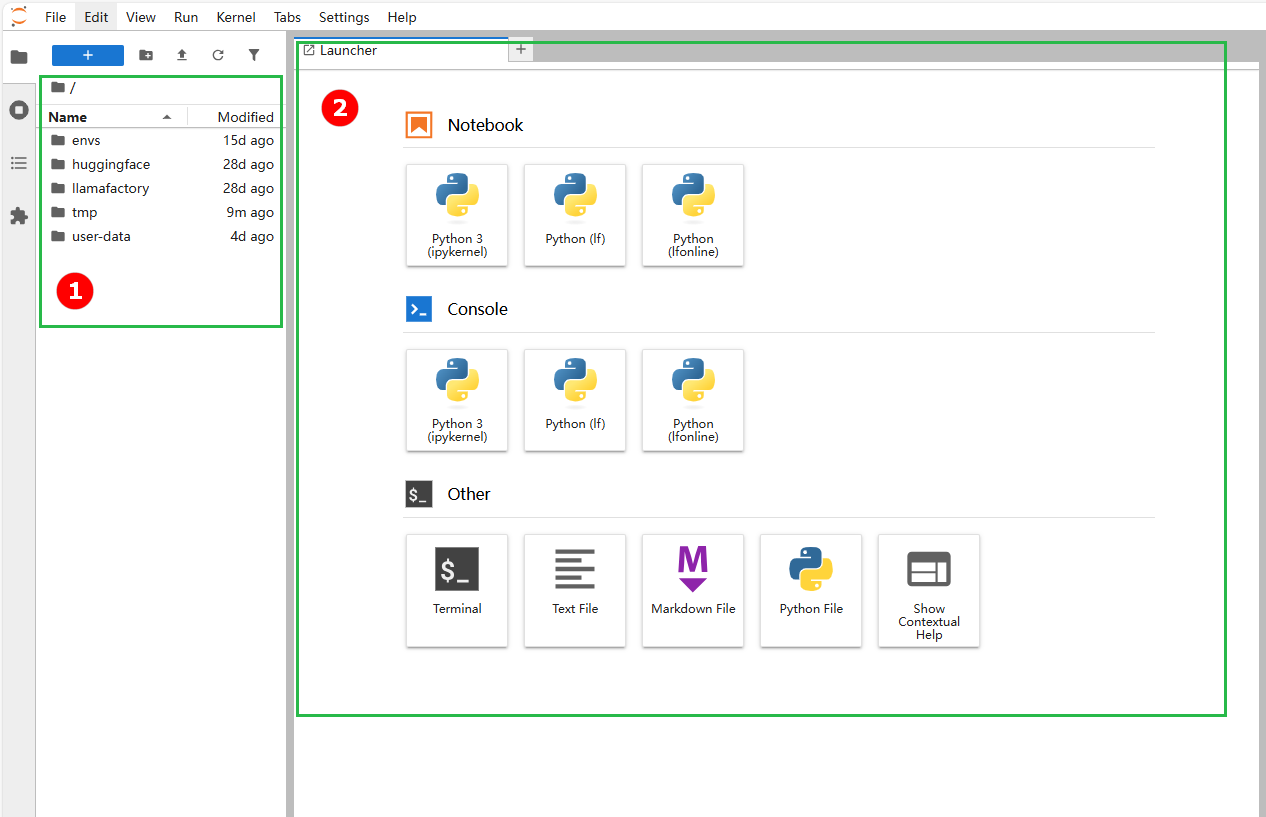This screenshot has height=817, width=1266.
Task: Sort files by Modified column
Action: click(x=245, y=117)
